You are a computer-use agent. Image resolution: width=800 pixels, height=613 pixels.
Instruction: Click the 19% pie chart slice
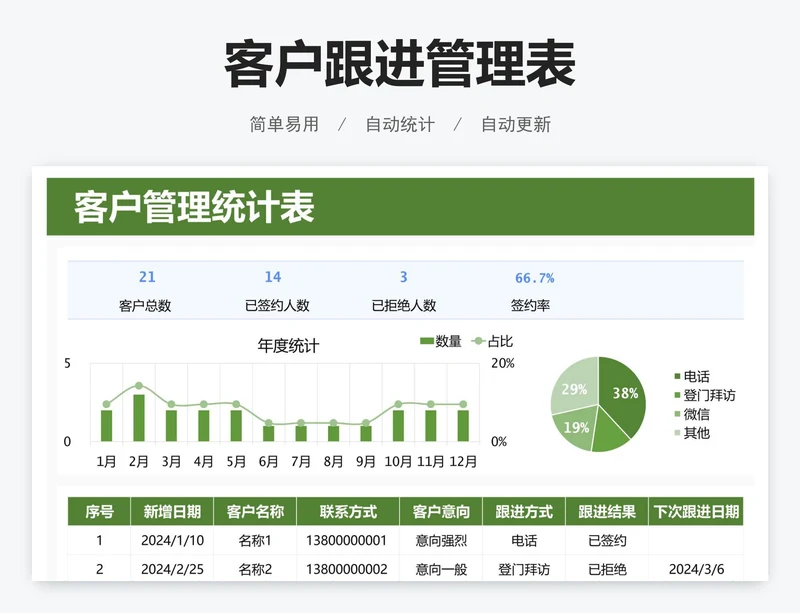coord(576,427)
